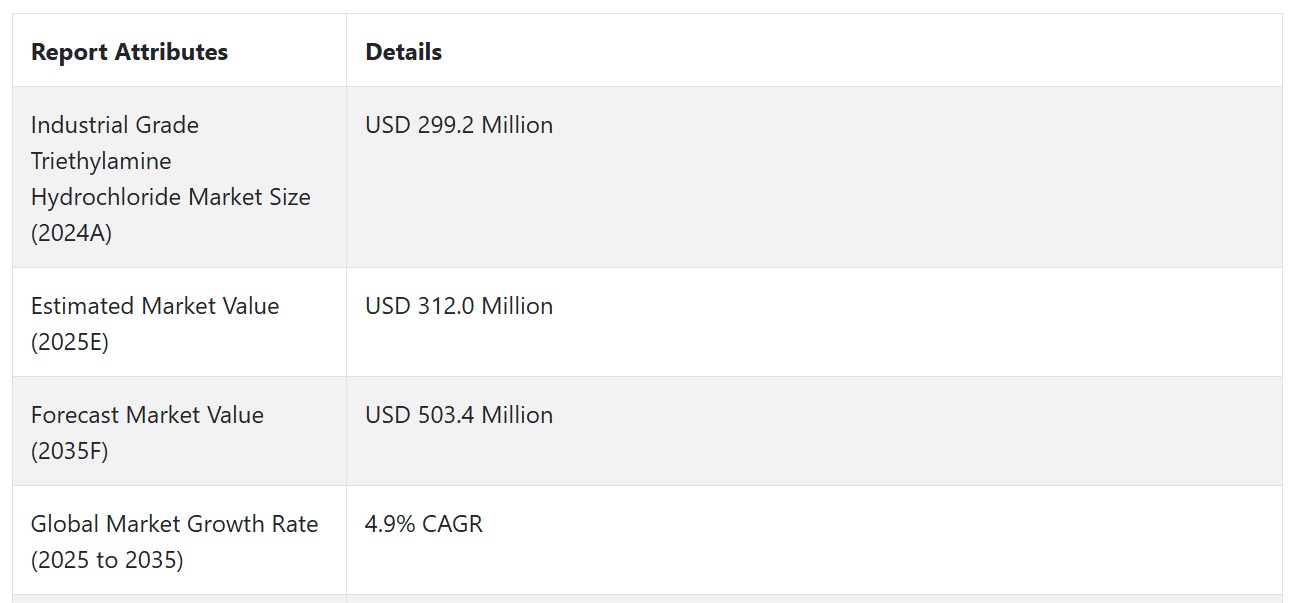Click the USD 312.0 Million value
The height and width of the screenshot is (603, 1296).
459,306
